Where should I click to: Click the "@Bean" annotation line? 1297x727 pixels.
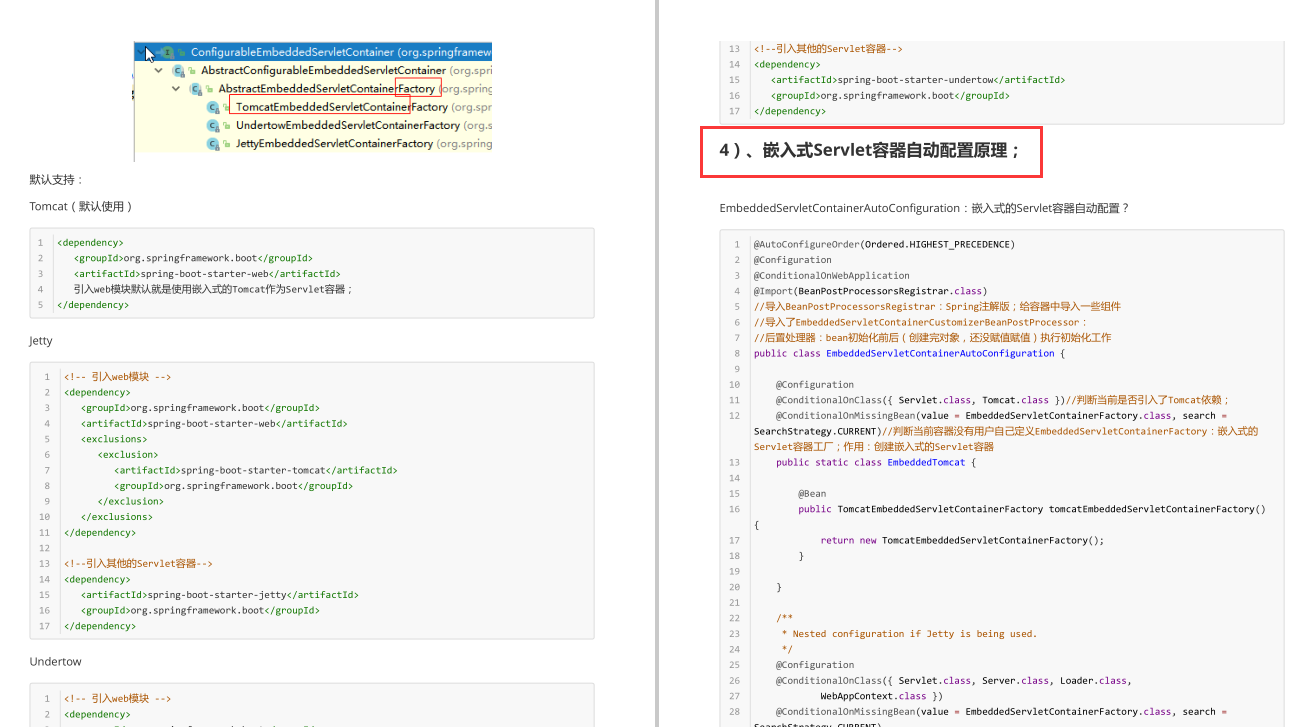pos(812,494)
